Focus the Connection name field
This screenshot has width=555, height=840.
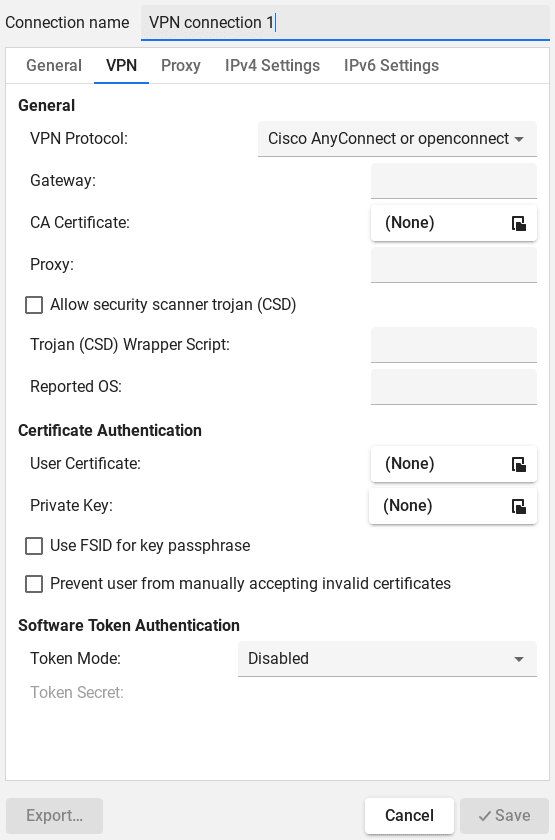[346, 22]
